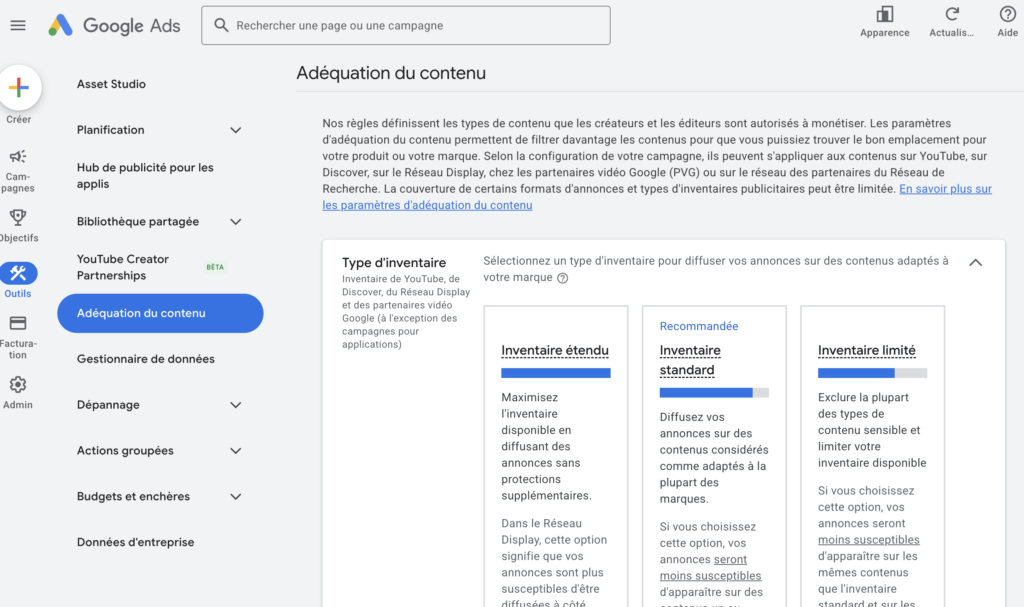This screenshot has height=607, width=1024.
Task: Click the Inventaire standard coverage bar
Action: [x=714, y=393]
